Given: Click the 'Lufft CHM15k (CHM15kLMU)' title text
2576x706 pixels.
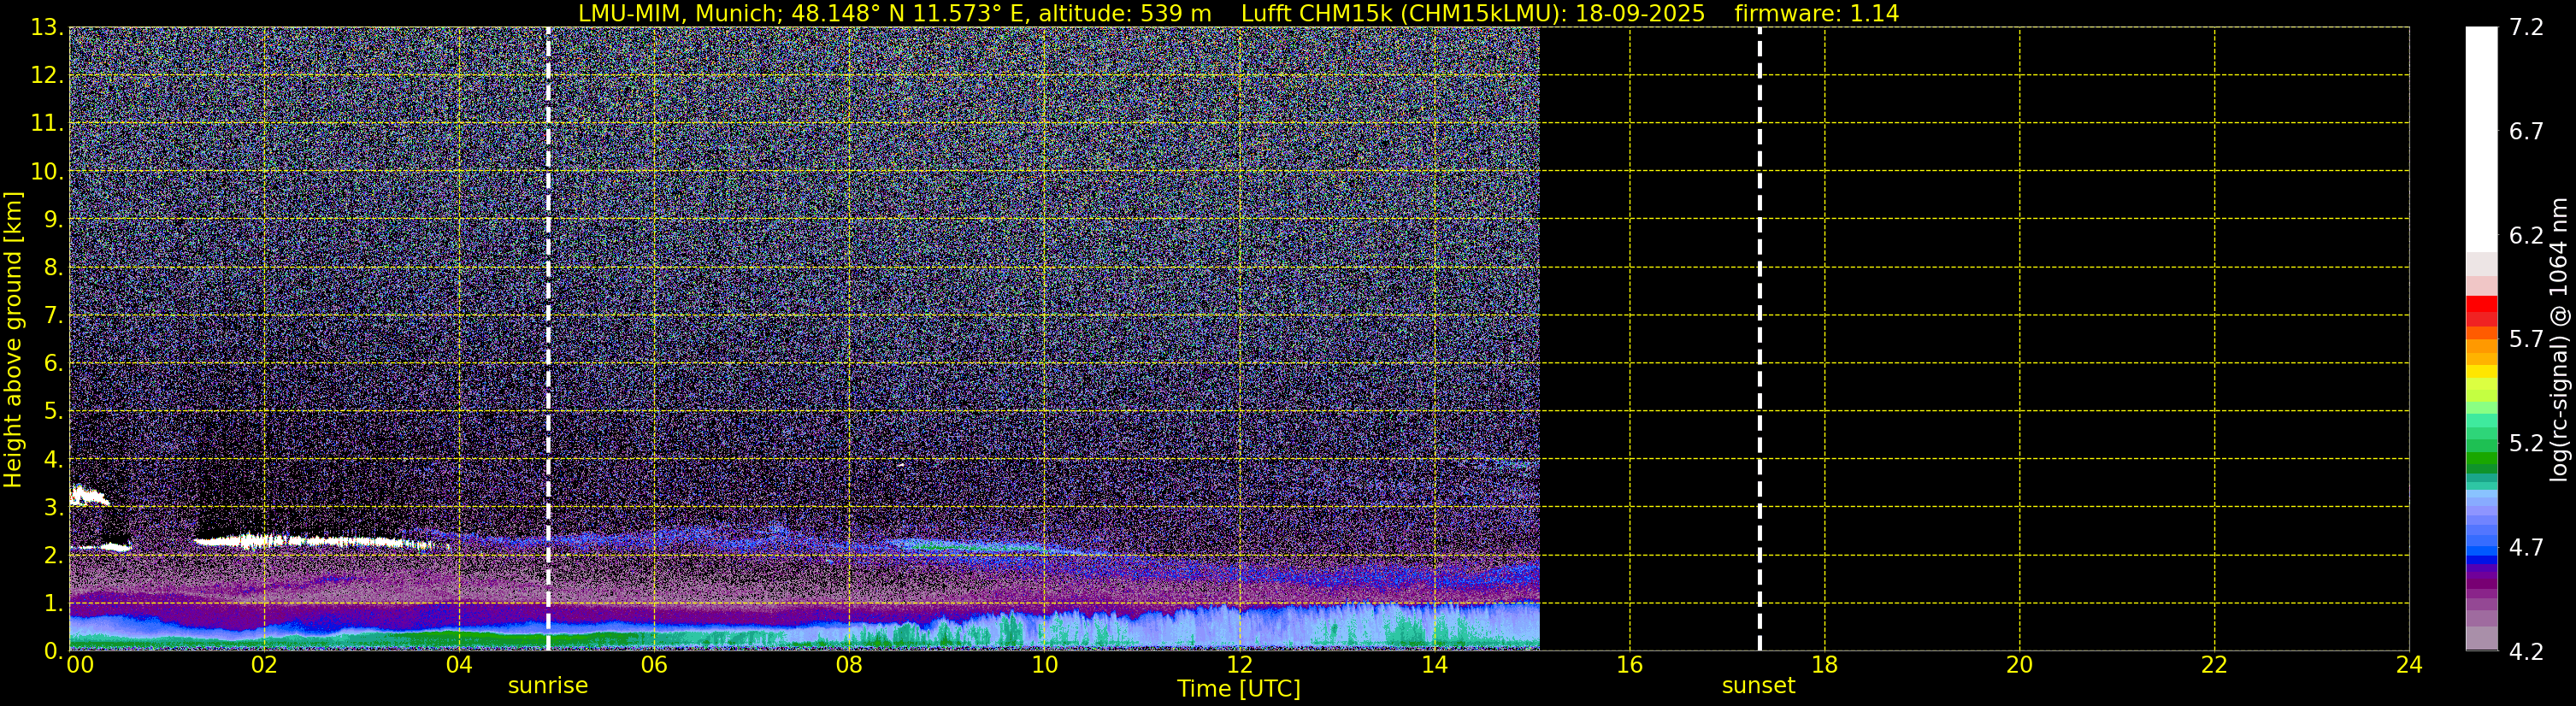Looking at the screenshot, I should [1404, 14].
